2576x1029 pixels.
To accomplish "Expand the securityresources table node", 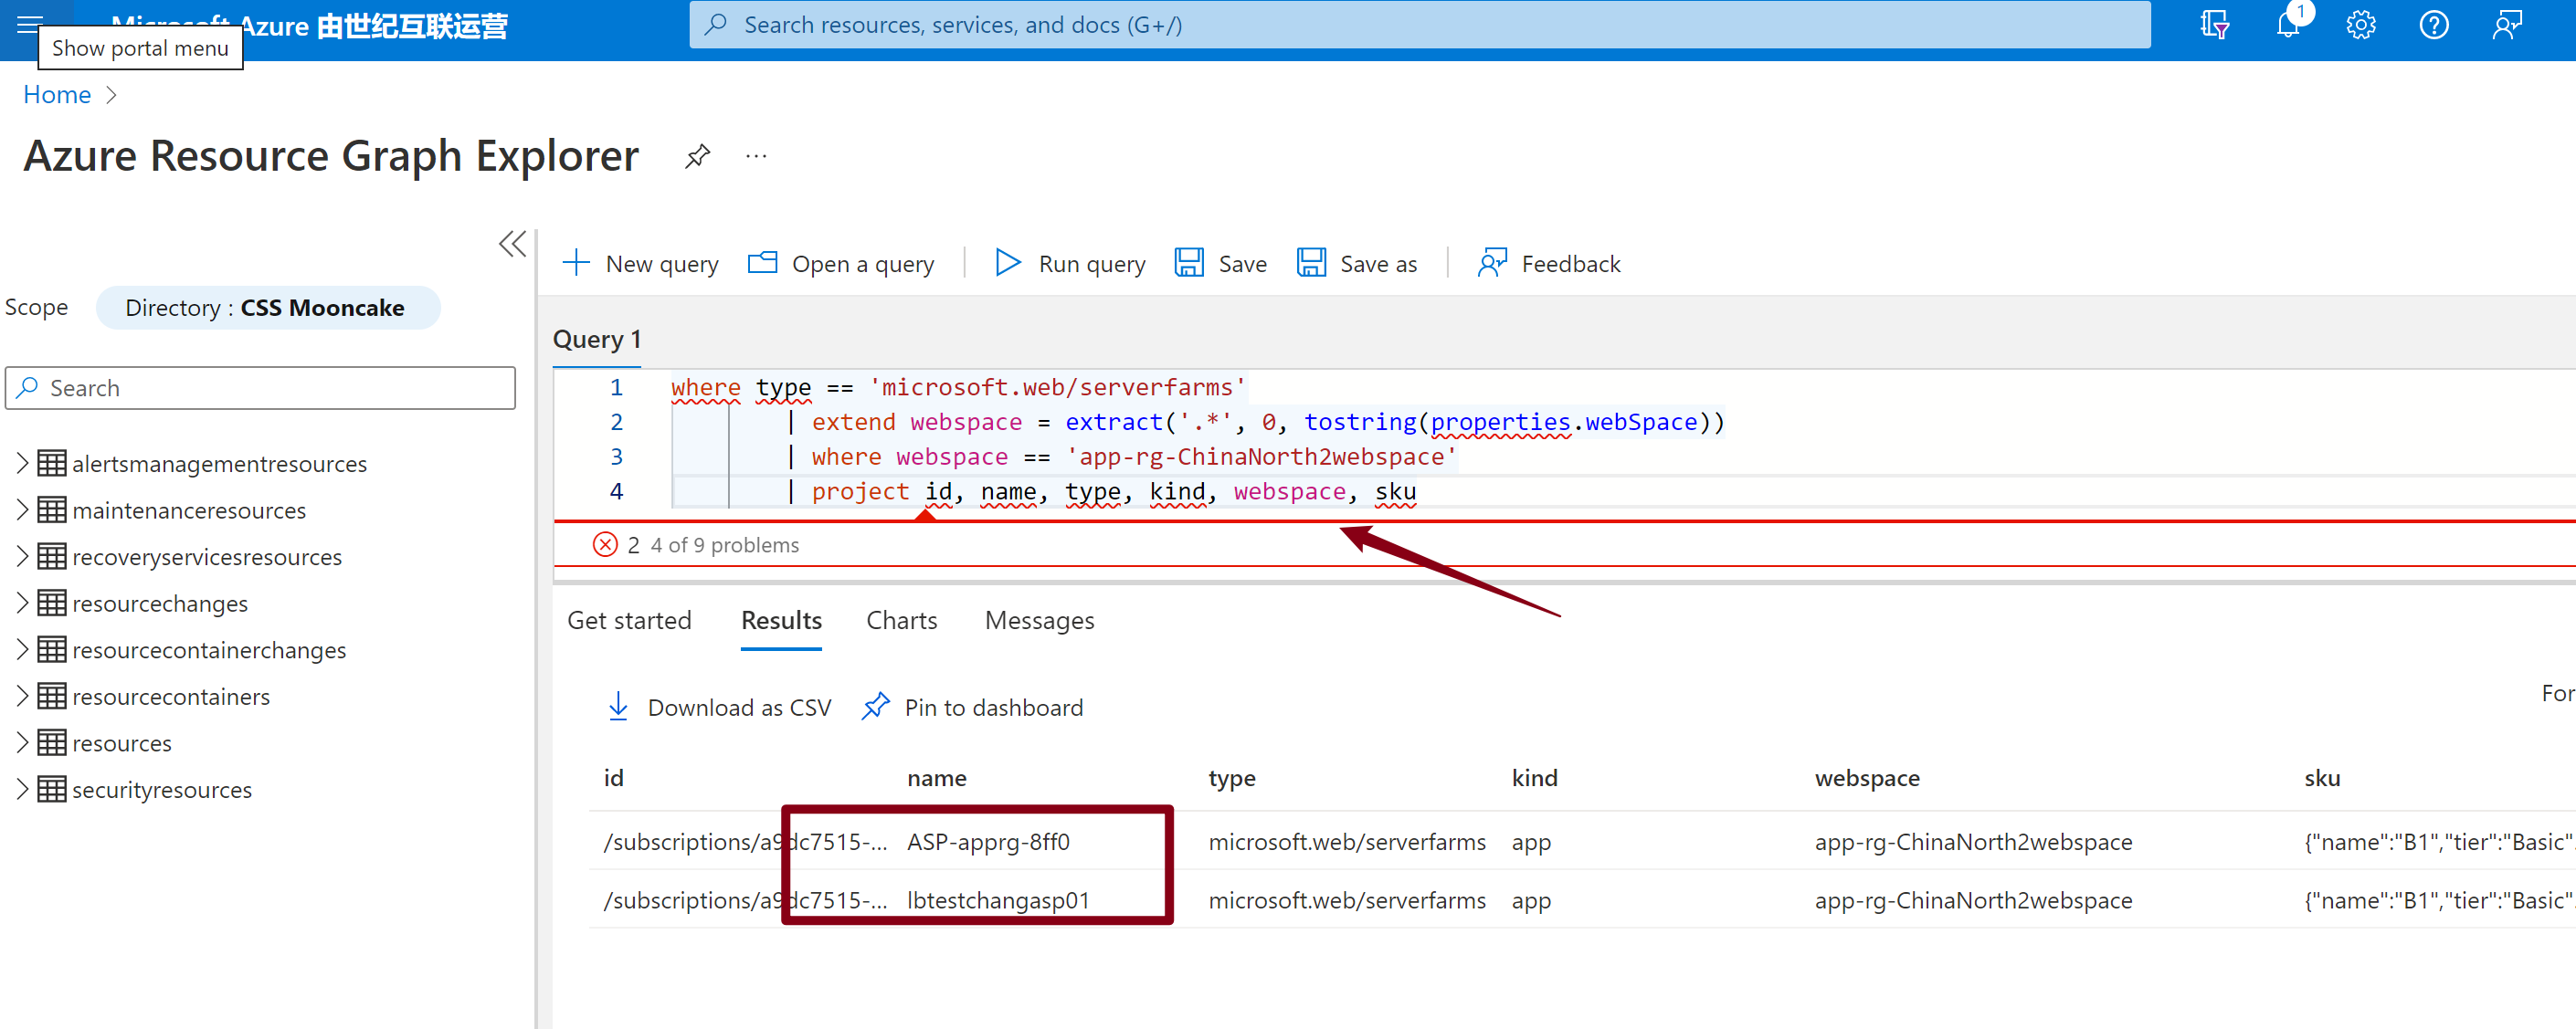I will tap(22, 789).
